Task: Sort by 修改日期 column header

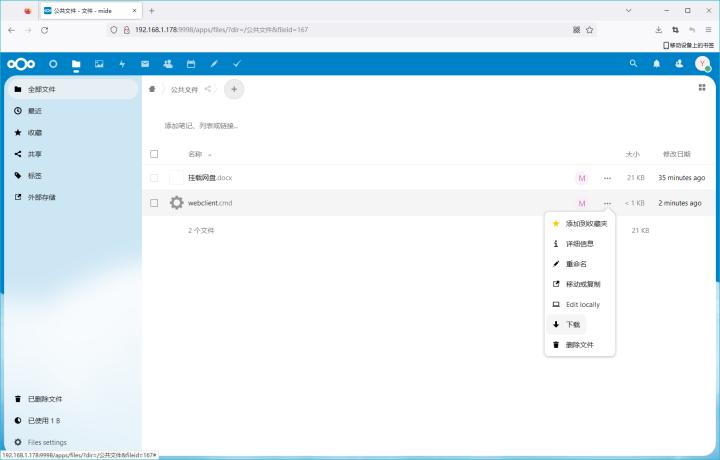Action: click(x=677, y=154)
